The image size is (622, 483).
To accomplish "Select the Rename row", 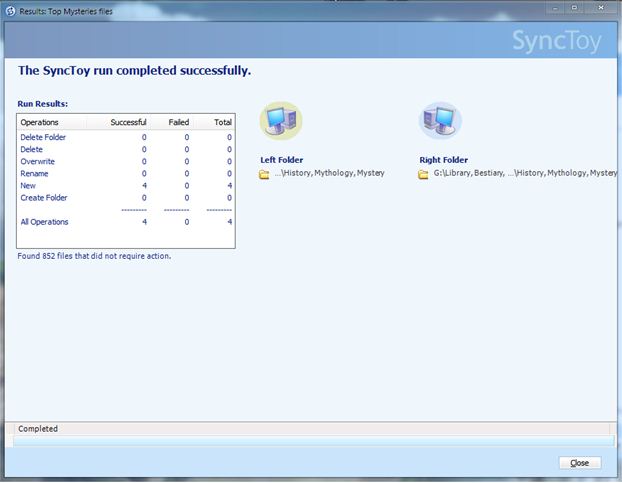I will click(x=126, y=174).
